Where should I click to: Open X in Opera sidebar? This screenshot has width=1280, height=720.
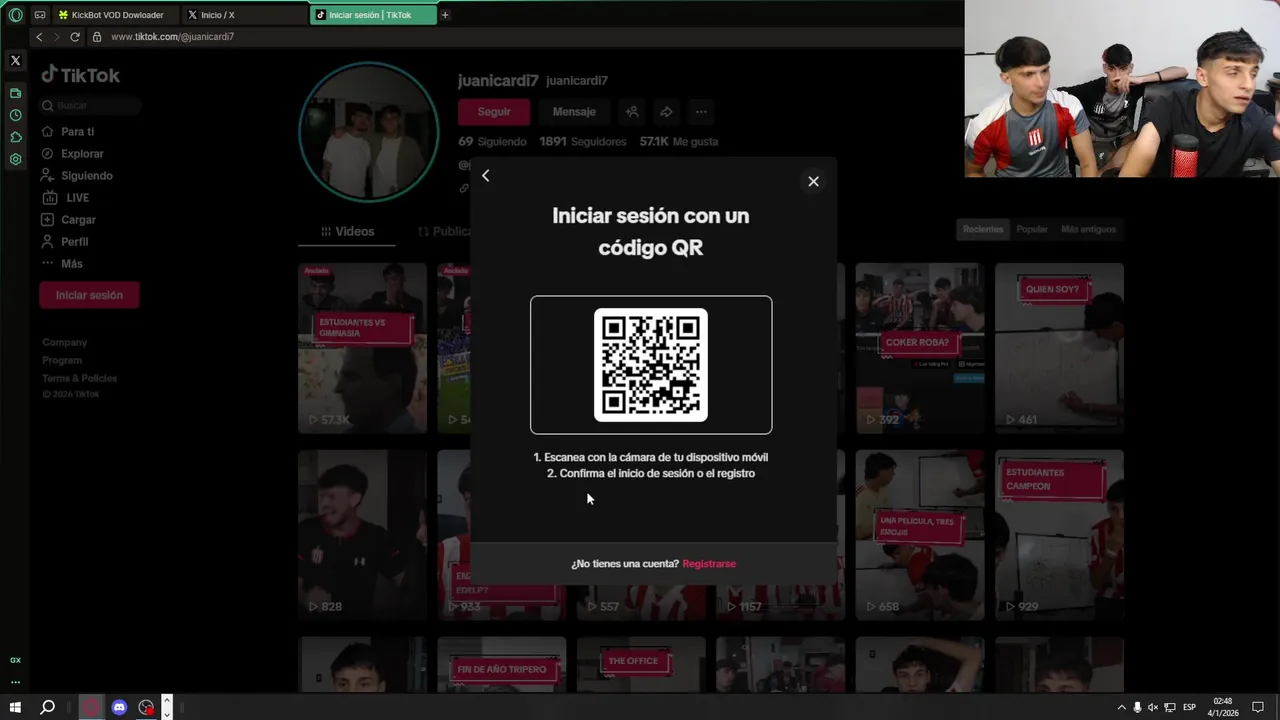[x=15, y=61]
